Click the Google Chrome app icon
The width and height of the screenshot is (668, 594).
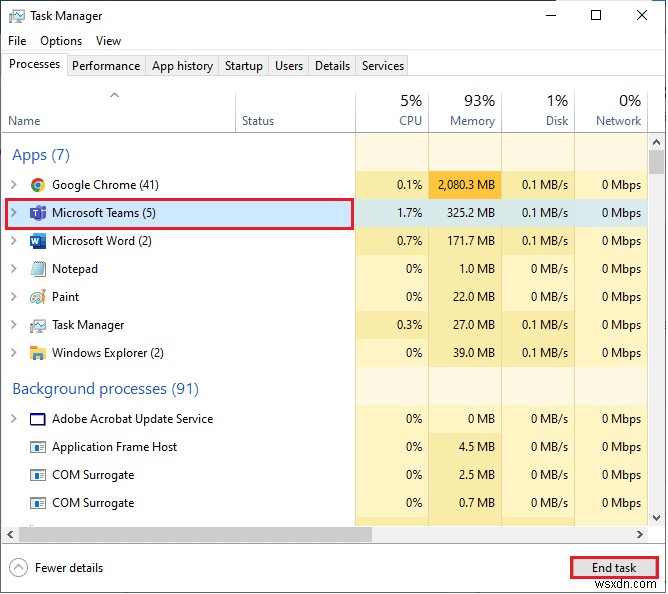click(38, 185)
